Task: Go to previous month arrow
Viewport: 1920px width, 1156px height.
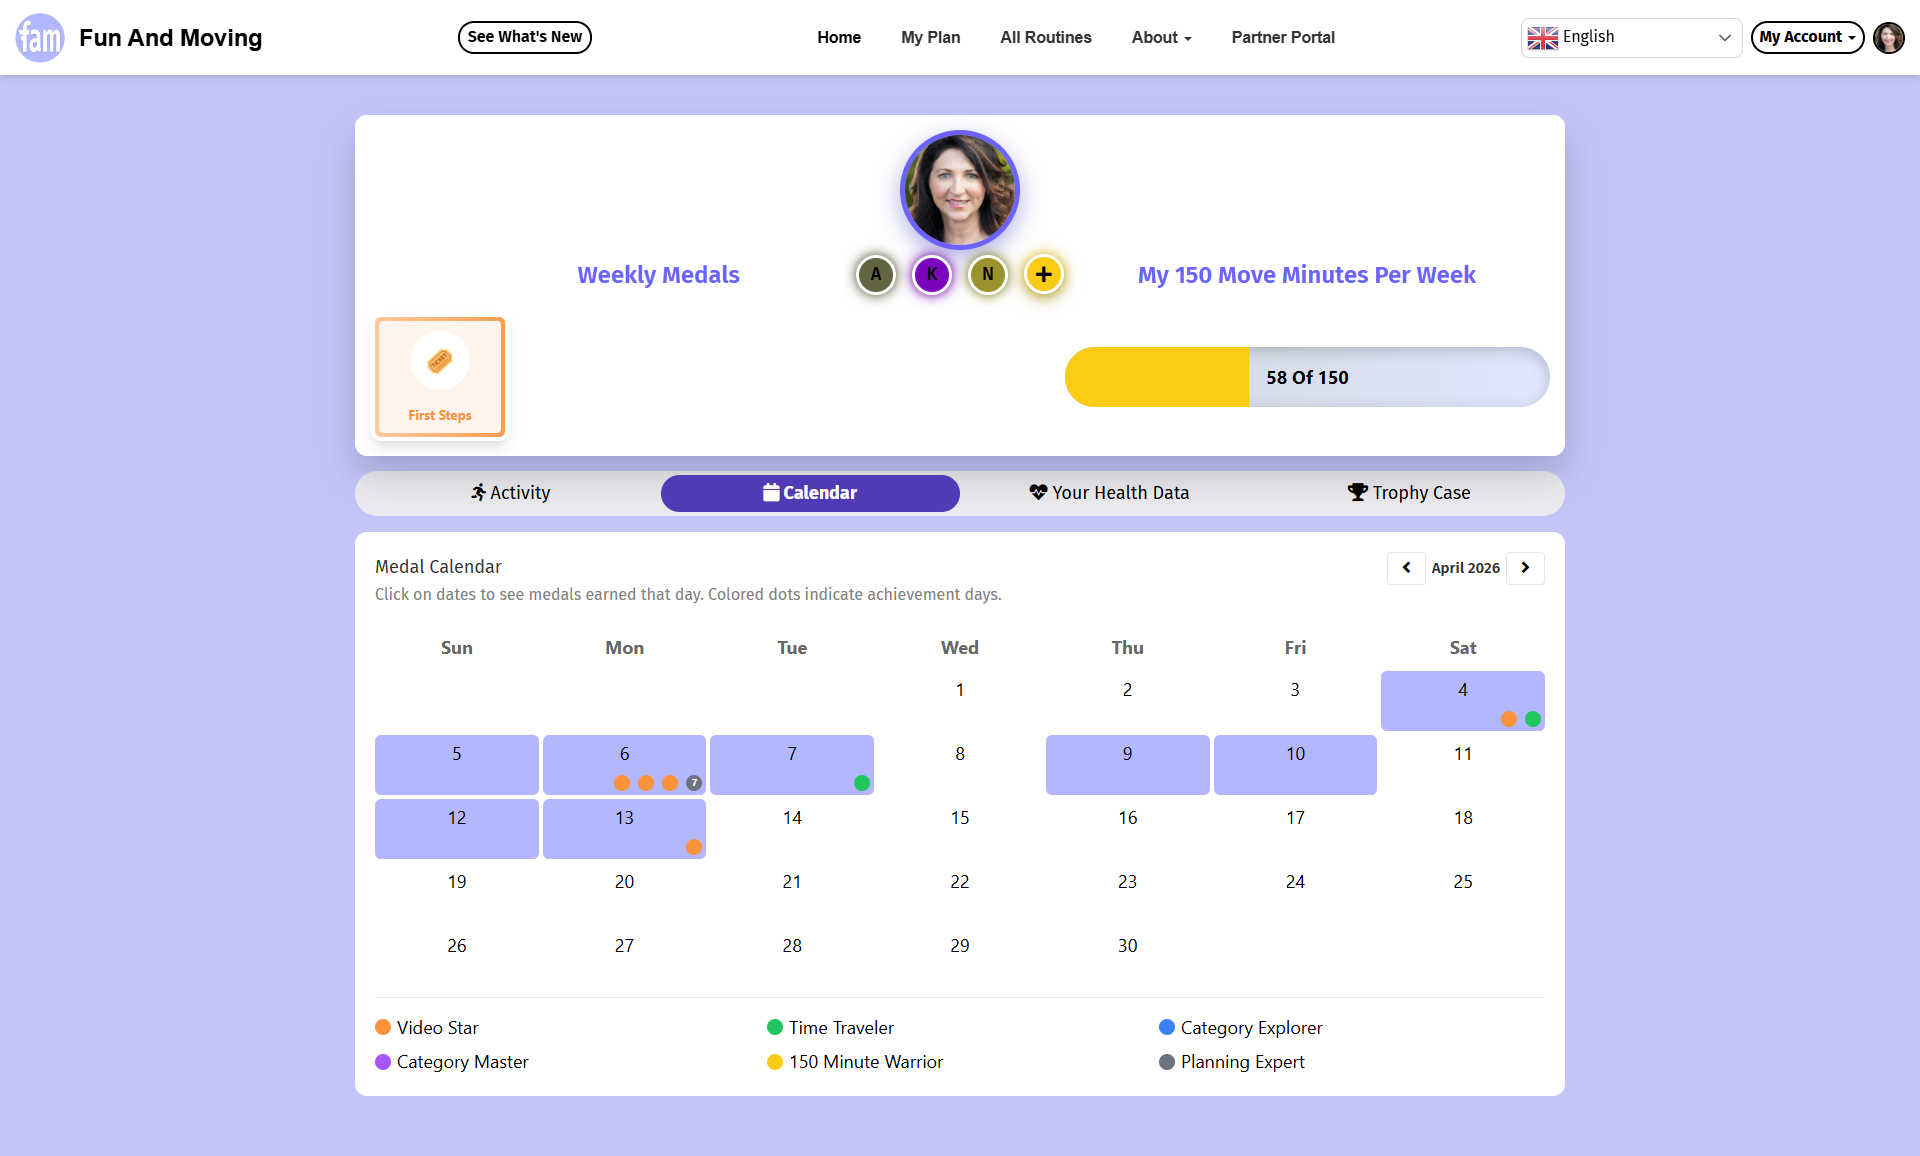Action: [1406, 568]
